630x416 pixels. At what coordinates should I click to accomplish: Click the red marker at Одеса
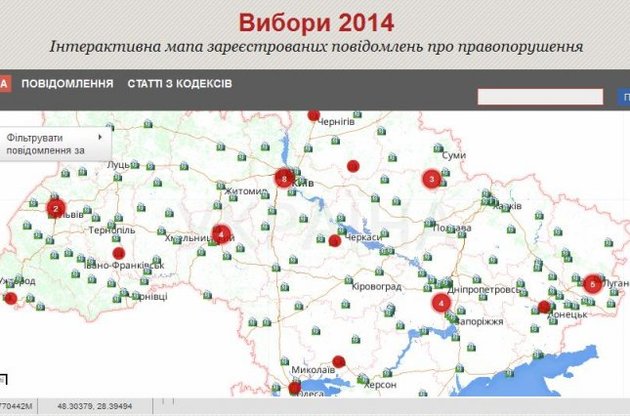pyautogui.click(x=294, y=388)
